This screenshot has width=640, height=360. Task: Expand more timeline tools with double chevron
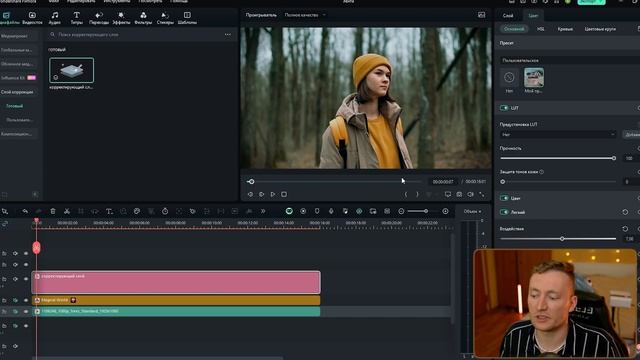pyautogui.click(x=263, y=211)
